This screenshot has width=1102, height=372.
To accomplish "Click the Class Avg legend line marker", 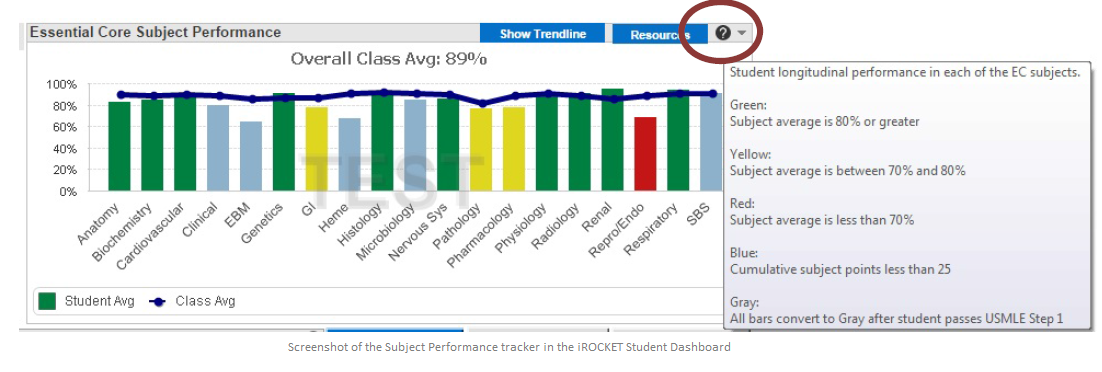I will [x=157, y=301].
